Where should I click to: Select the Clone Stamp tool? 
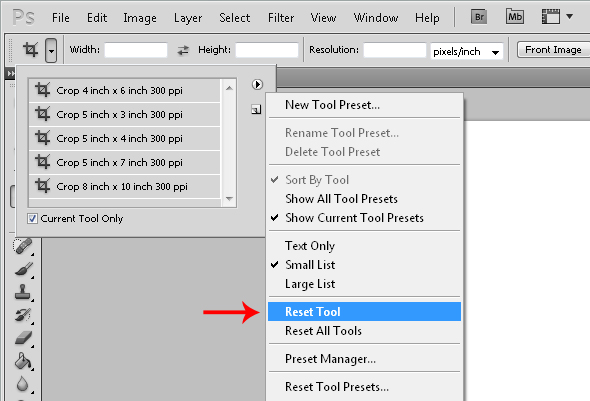(23, 292)
